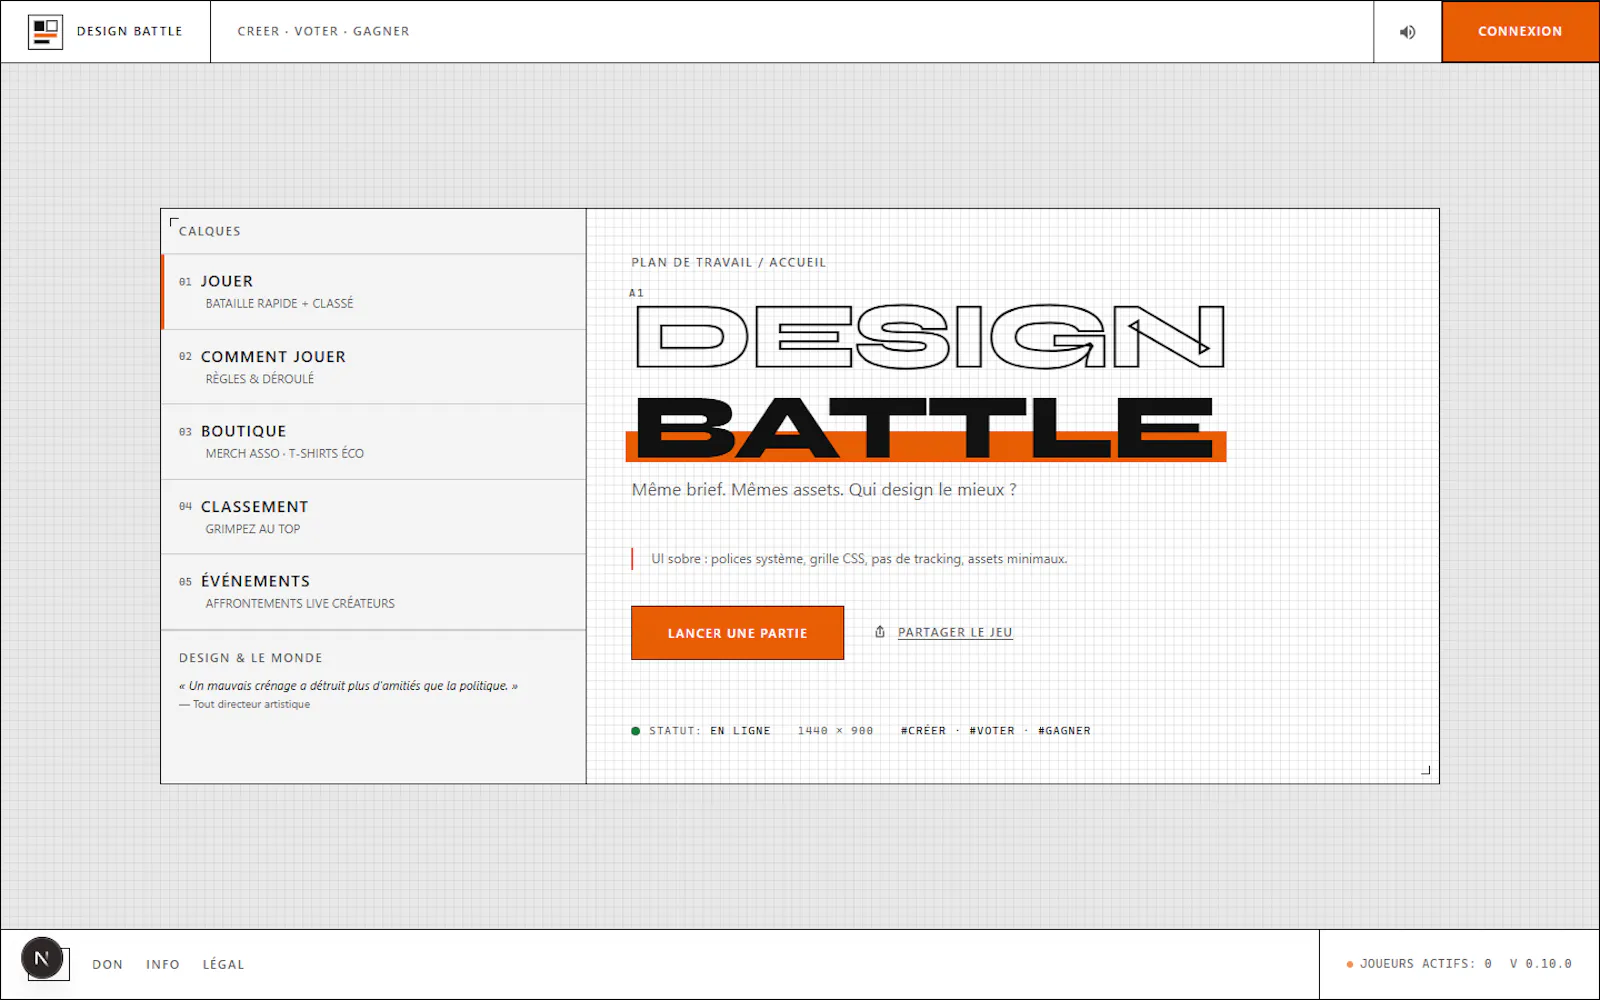The image size is (1600, 1000).
Task: Open the Partager le jeu link
Action: click(x=955, y=632)
